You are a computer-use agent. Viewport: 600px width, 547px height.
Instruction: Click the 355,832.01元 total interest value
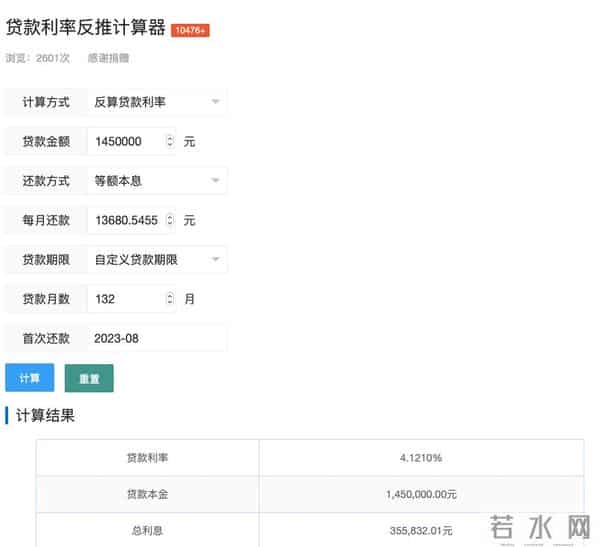tap(421, 531)
